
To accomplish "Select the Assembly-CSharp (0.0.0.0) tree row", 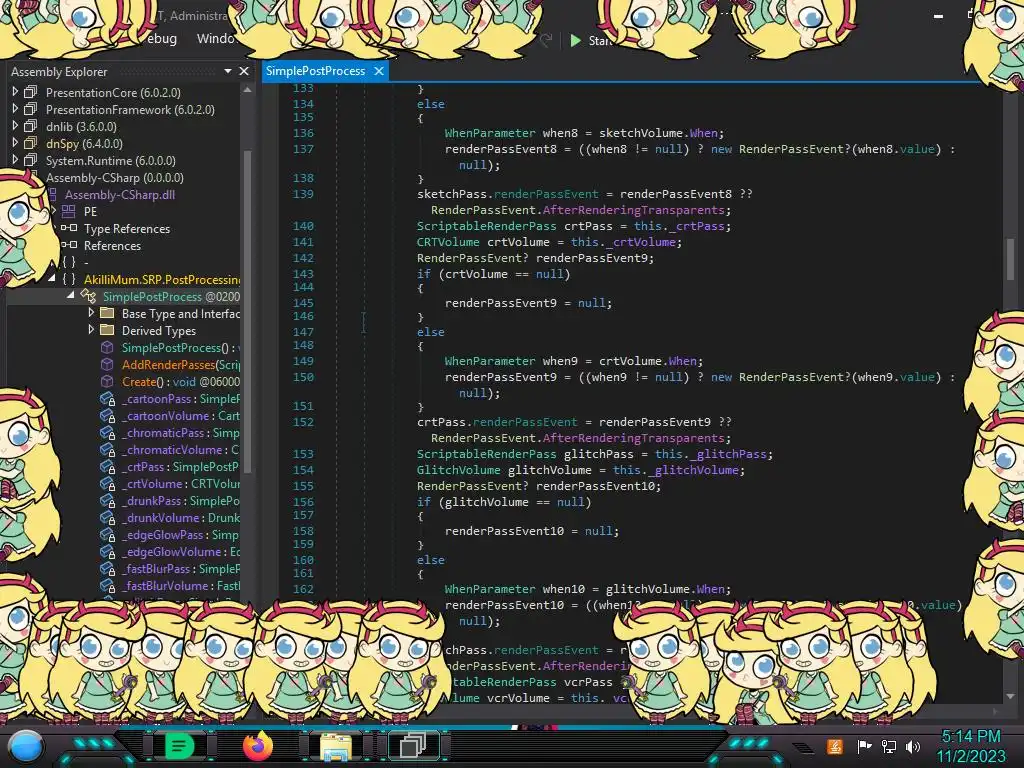I will point(114,178).
